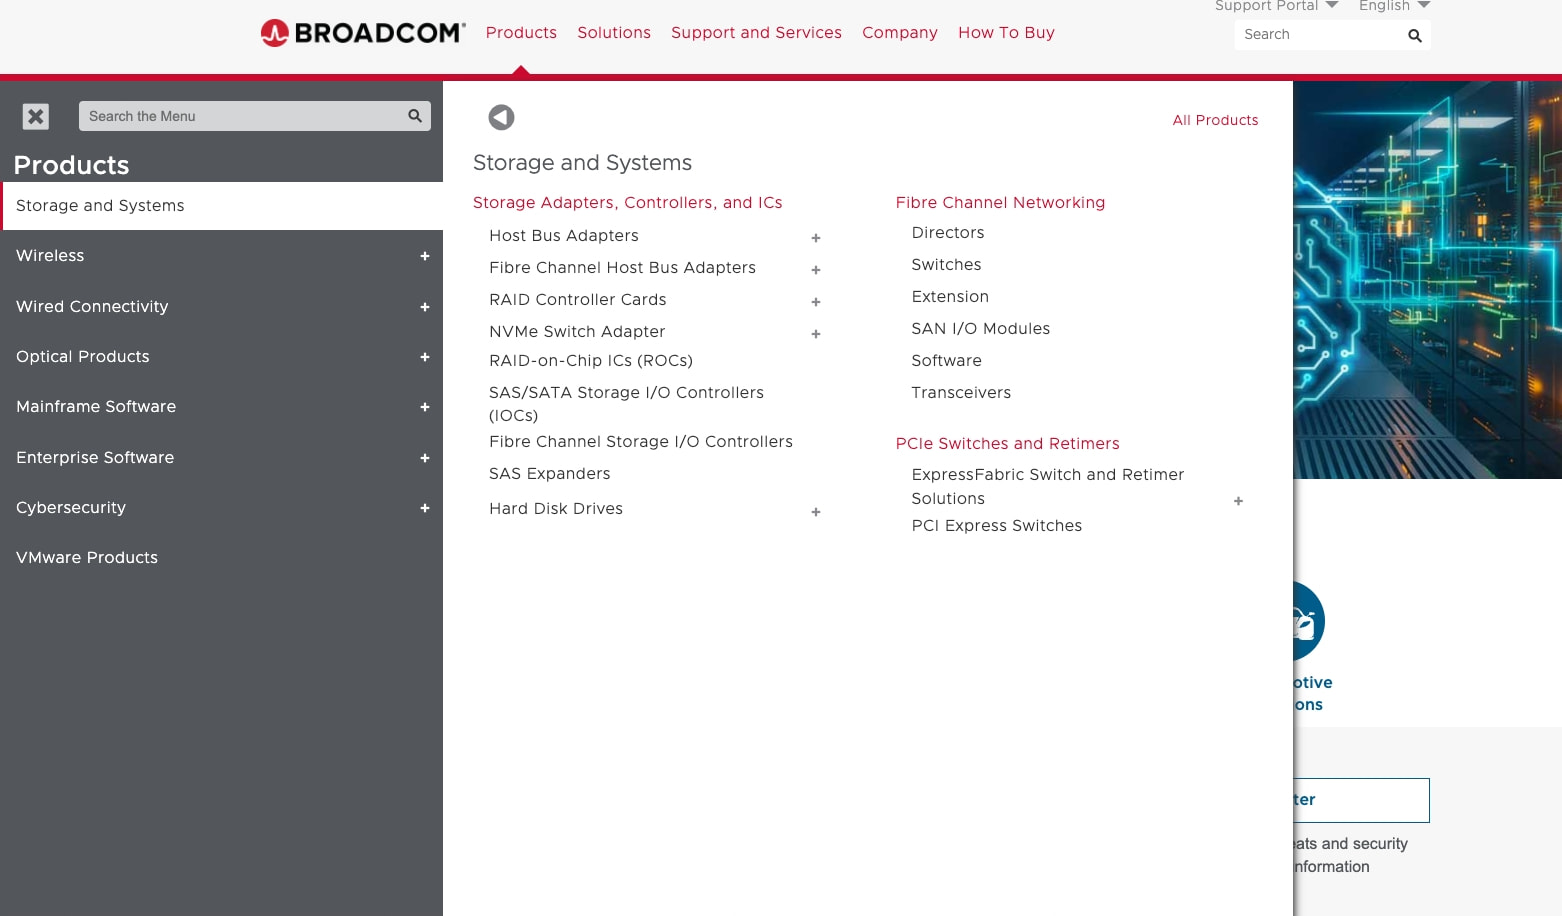Open Host Bus Adapters link
The image size is (1562, 916).
coord(564,236)
